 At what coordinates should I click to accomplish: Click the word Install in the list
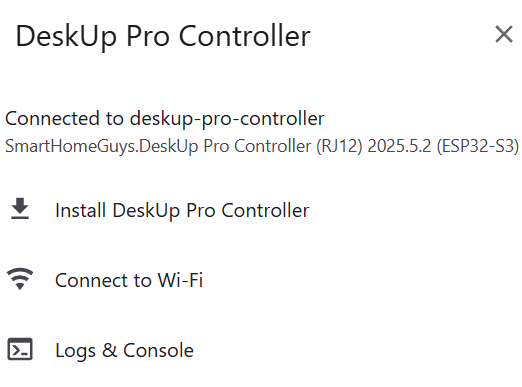[81, 210]
